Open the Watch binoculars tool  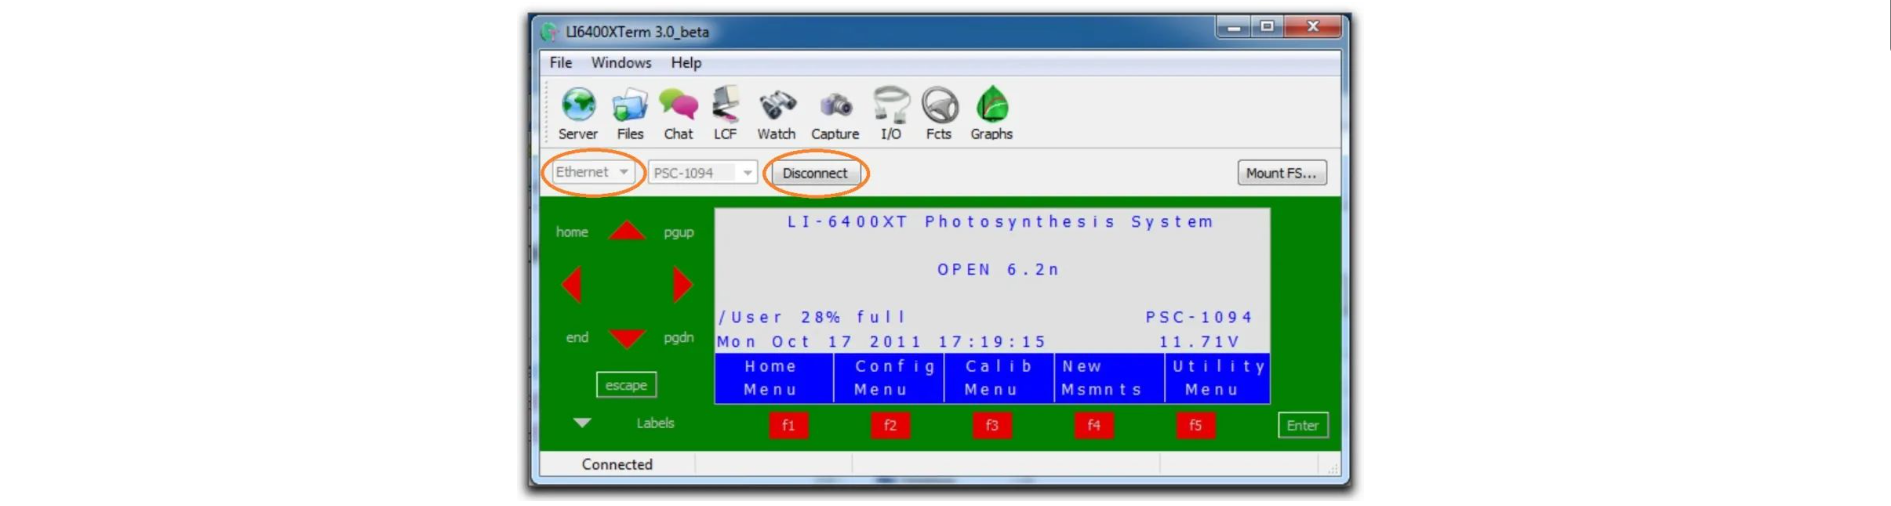tap(776, 113)
